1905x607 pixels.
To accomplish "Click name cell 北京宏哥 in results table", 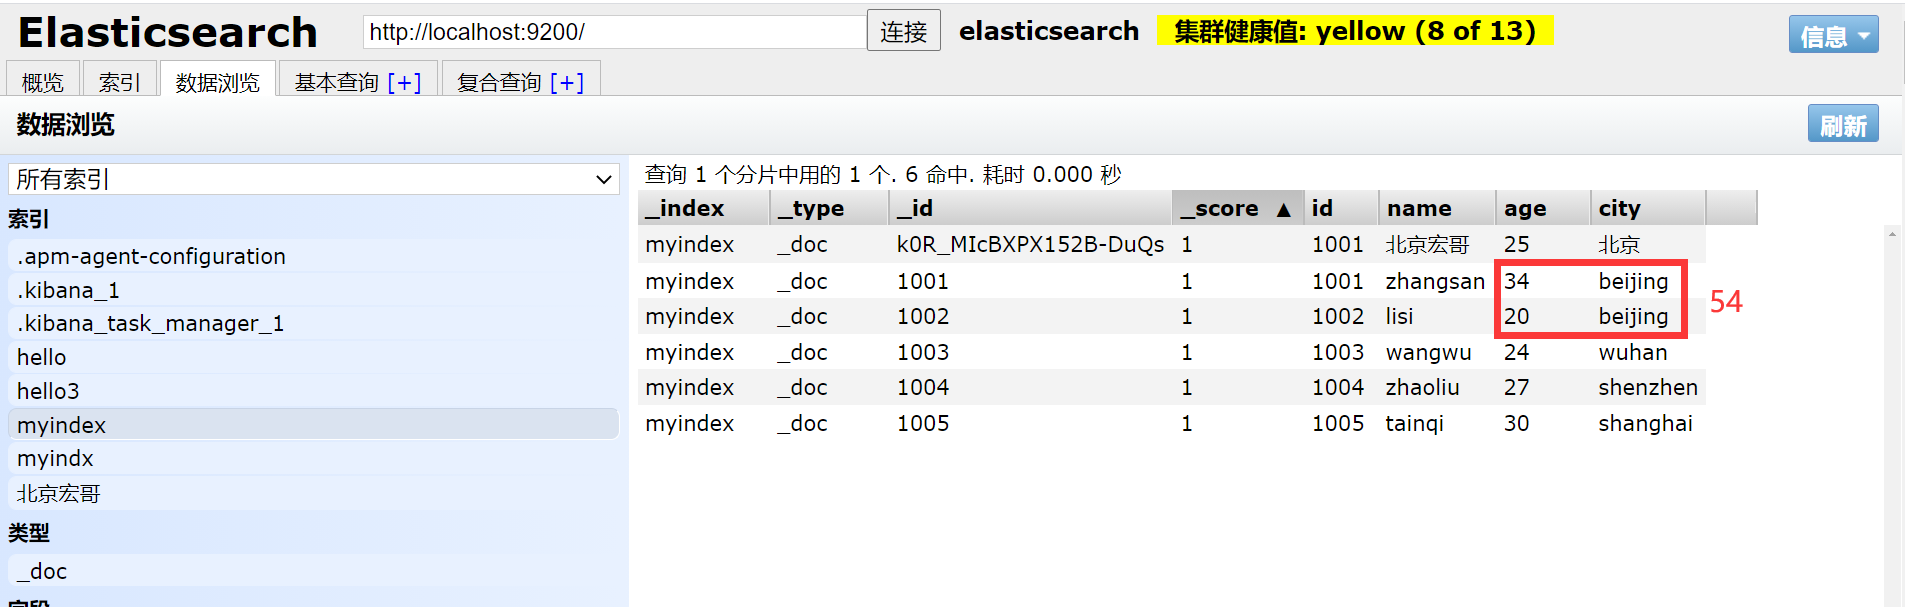I will (x=1427, y=244).
